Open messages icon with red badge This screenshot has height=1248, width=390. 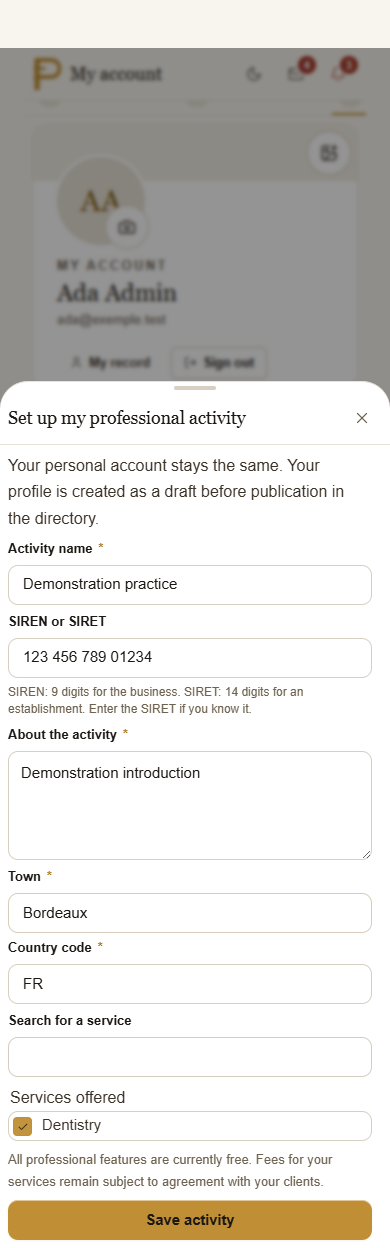297,73
